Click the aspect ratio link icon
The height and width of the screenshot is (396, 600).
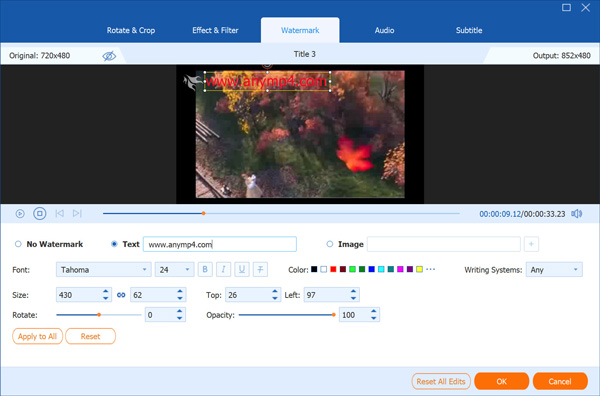coord(121,295)
